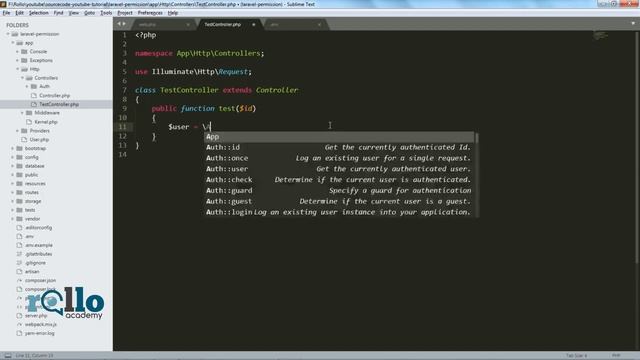This screenshot has width=640, height=360.
Task: Select TestController.php in the sidebar
Action: tap(59, 104)
